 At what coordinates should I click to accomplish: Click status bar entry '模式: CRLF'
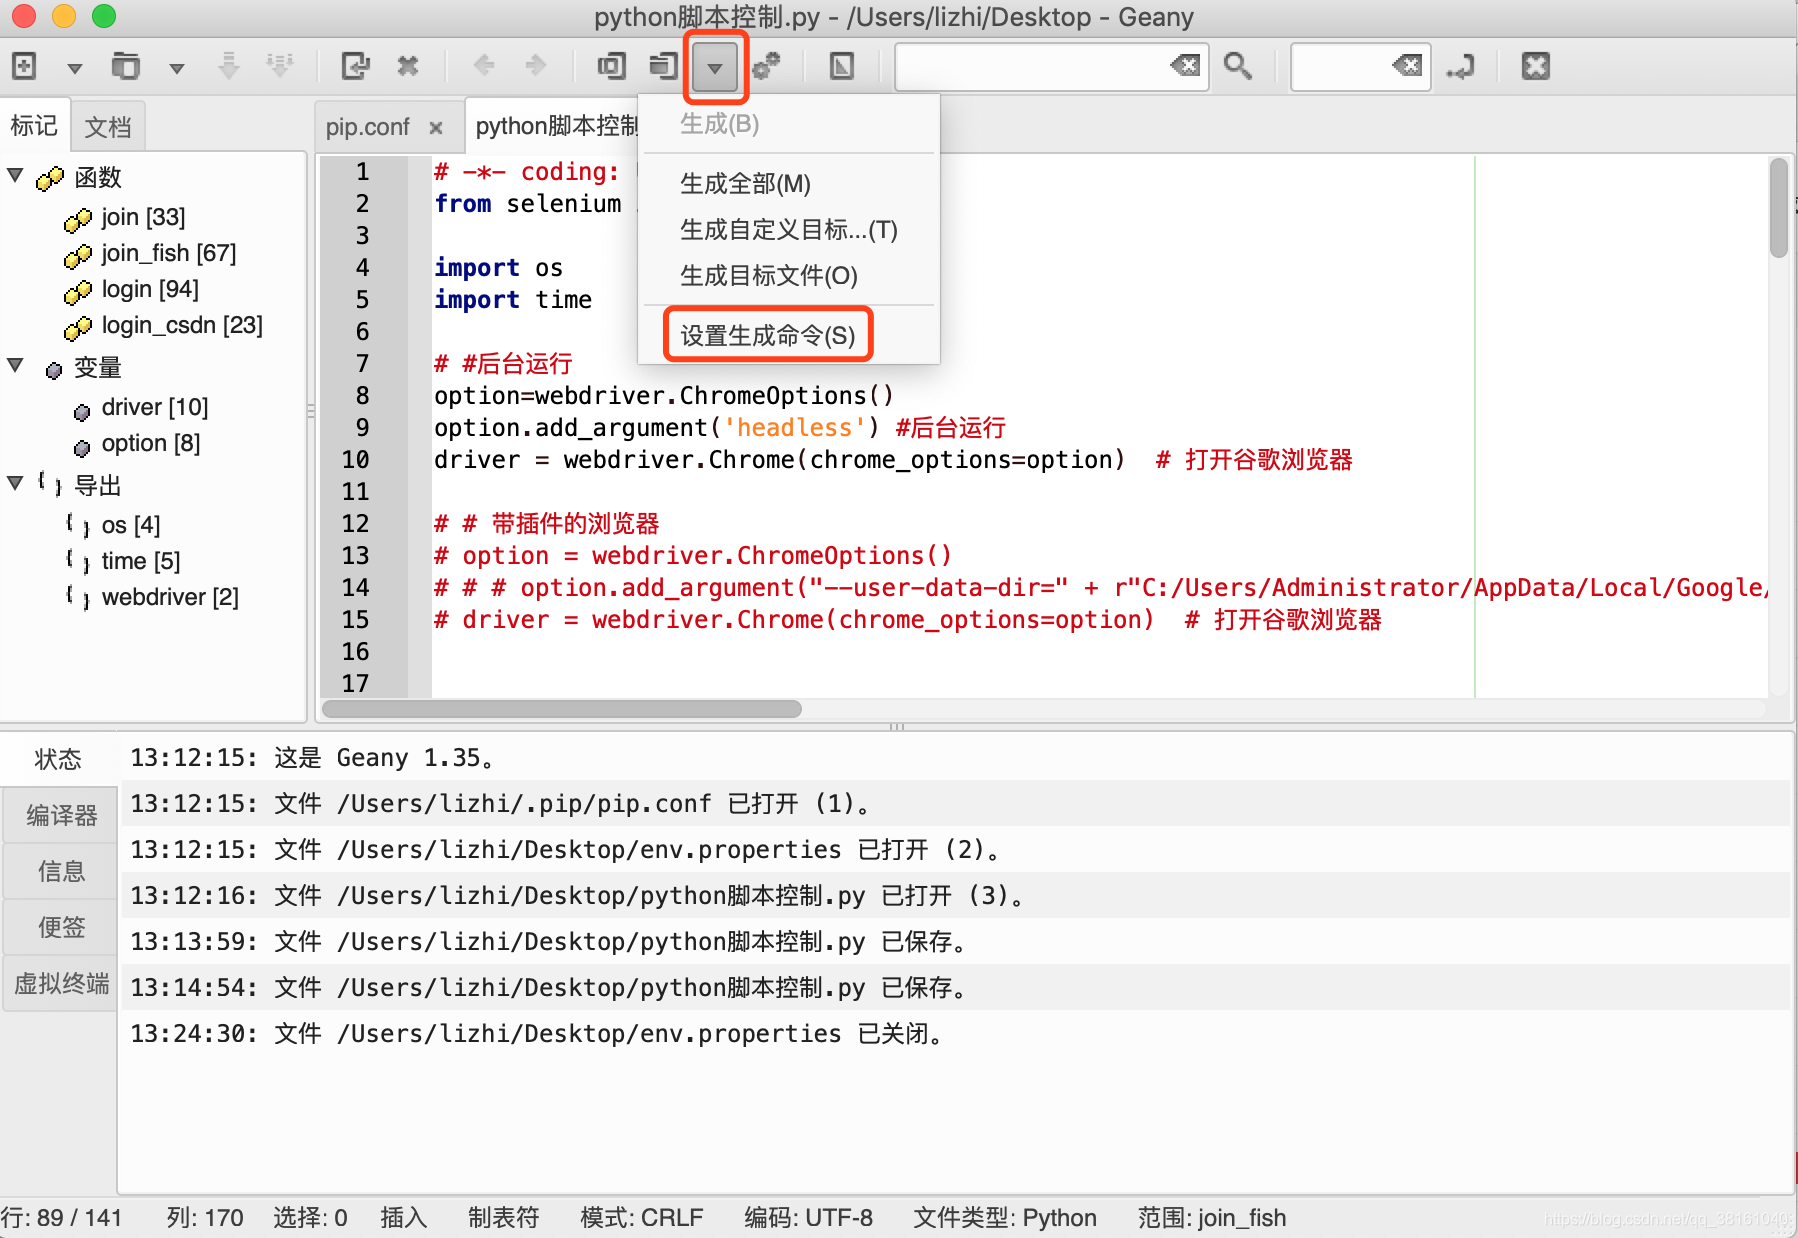[642, 1218]
